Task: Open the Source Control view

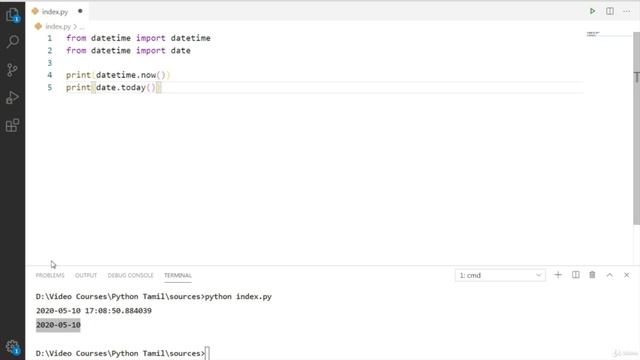Action: [x=12, y=70]
